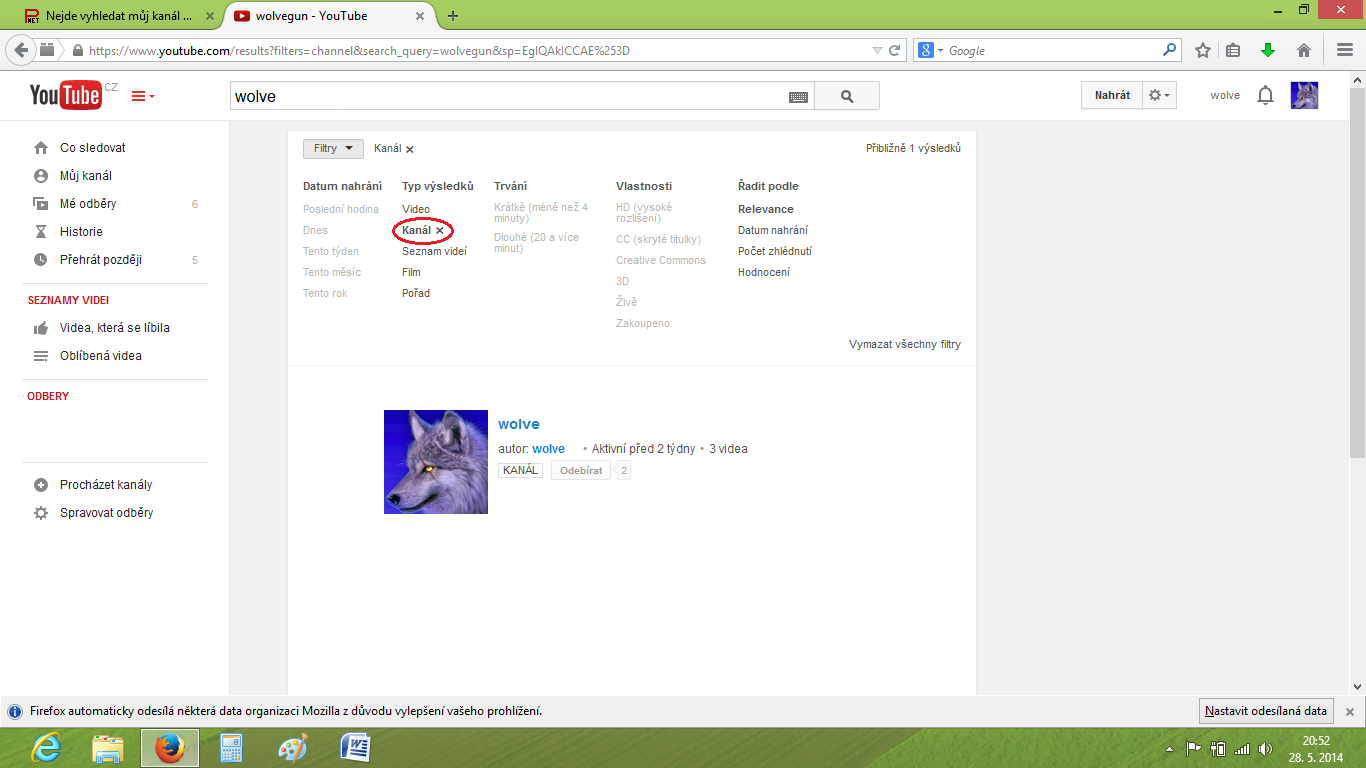Click the search magnifier button
This screenshot has width=1366, height=768.
(847, 96)
